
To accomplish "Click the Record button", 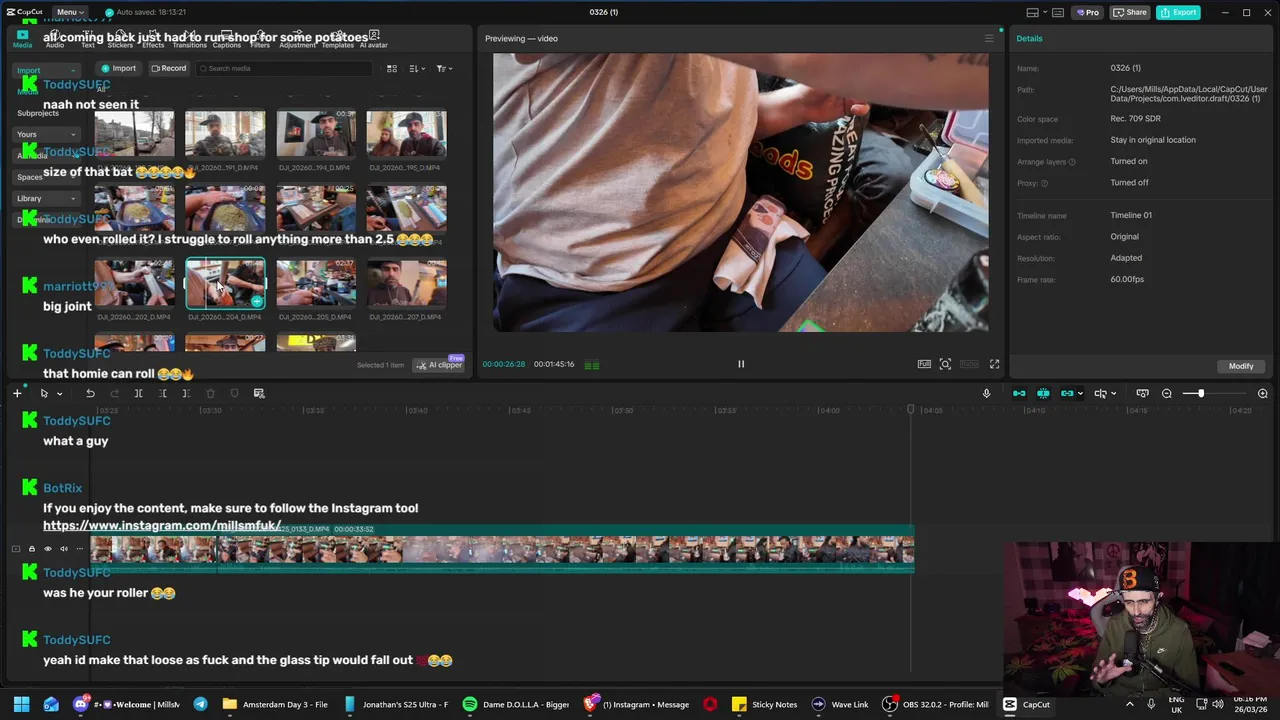I will click(168, 68).
